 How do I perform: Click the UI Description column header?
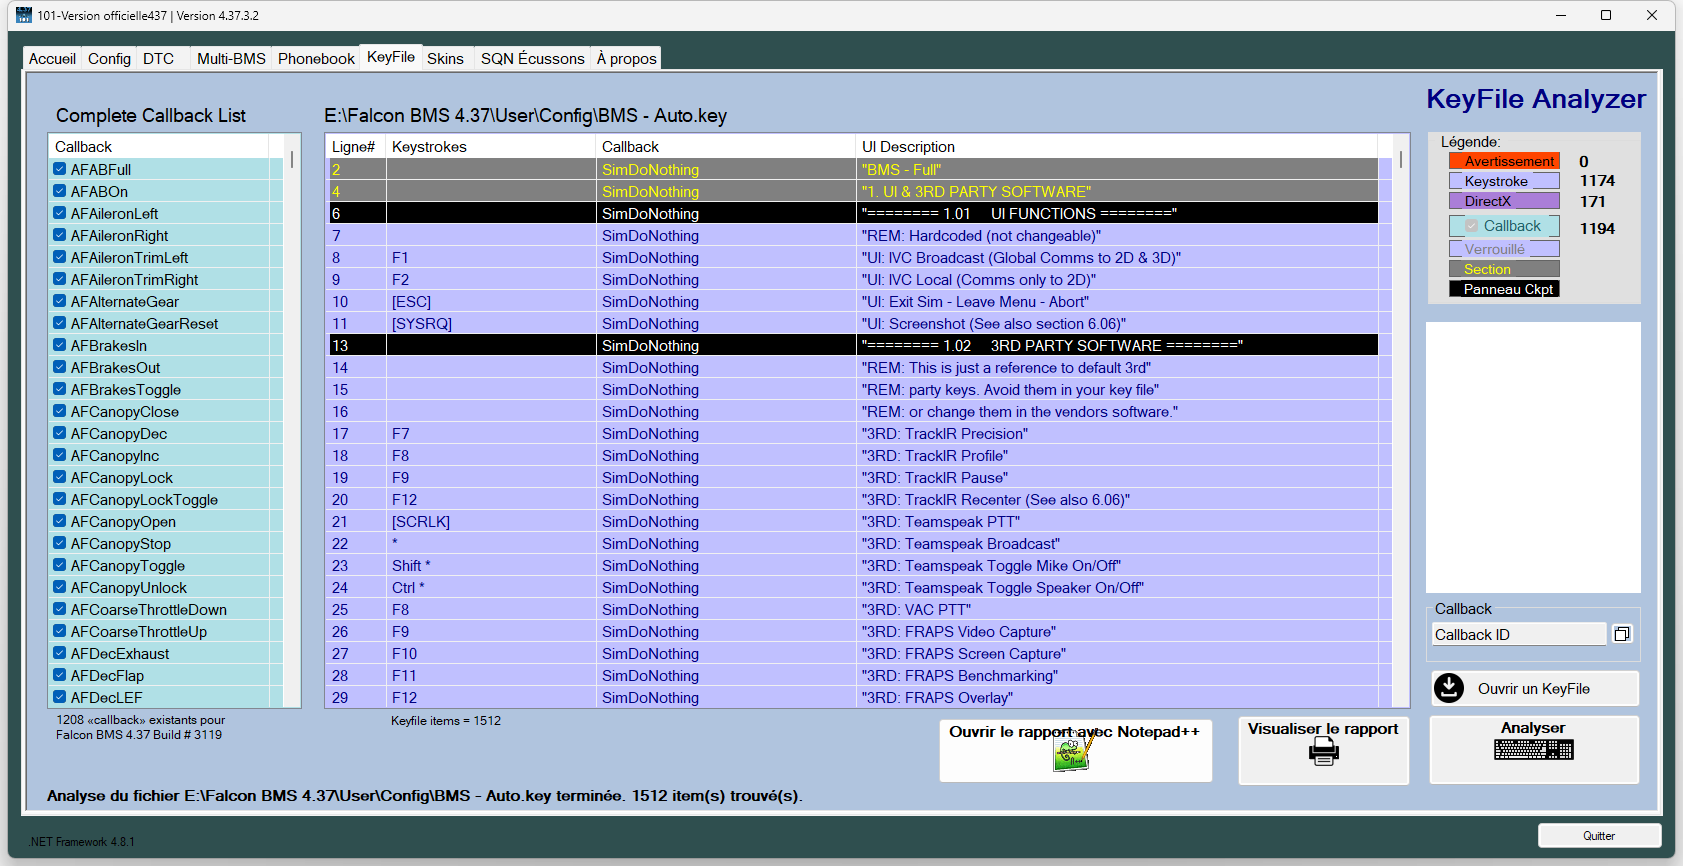tap(1116, 146)
